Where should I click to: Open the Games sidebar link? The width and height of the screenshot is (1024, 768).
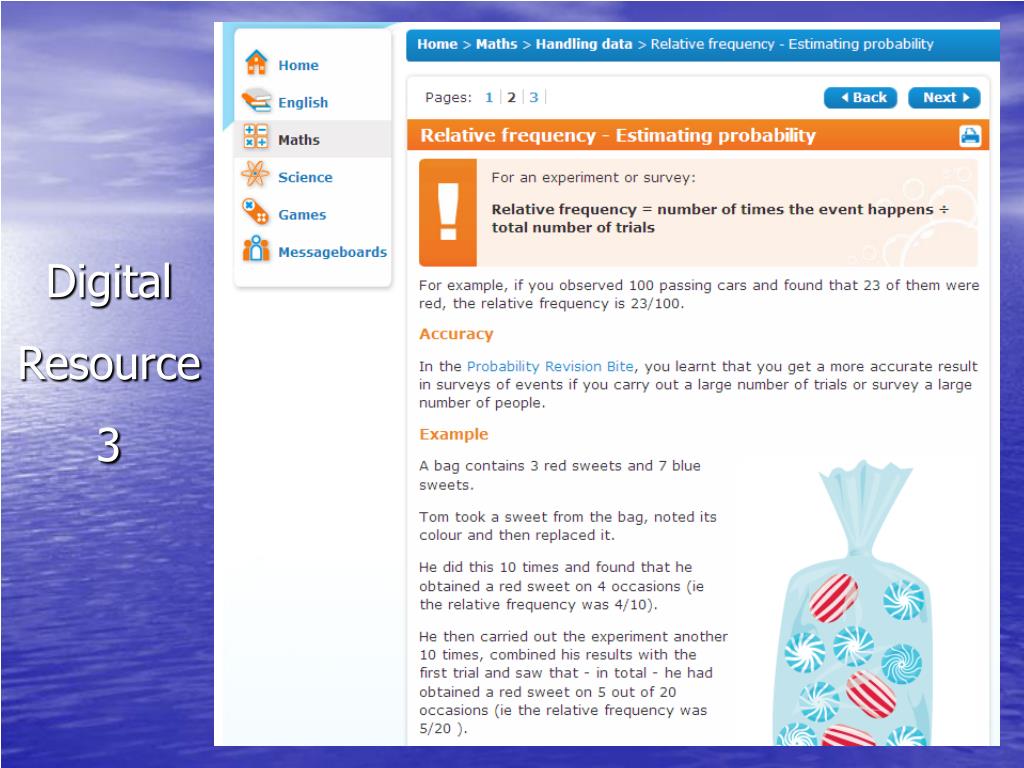pos(302,215)
